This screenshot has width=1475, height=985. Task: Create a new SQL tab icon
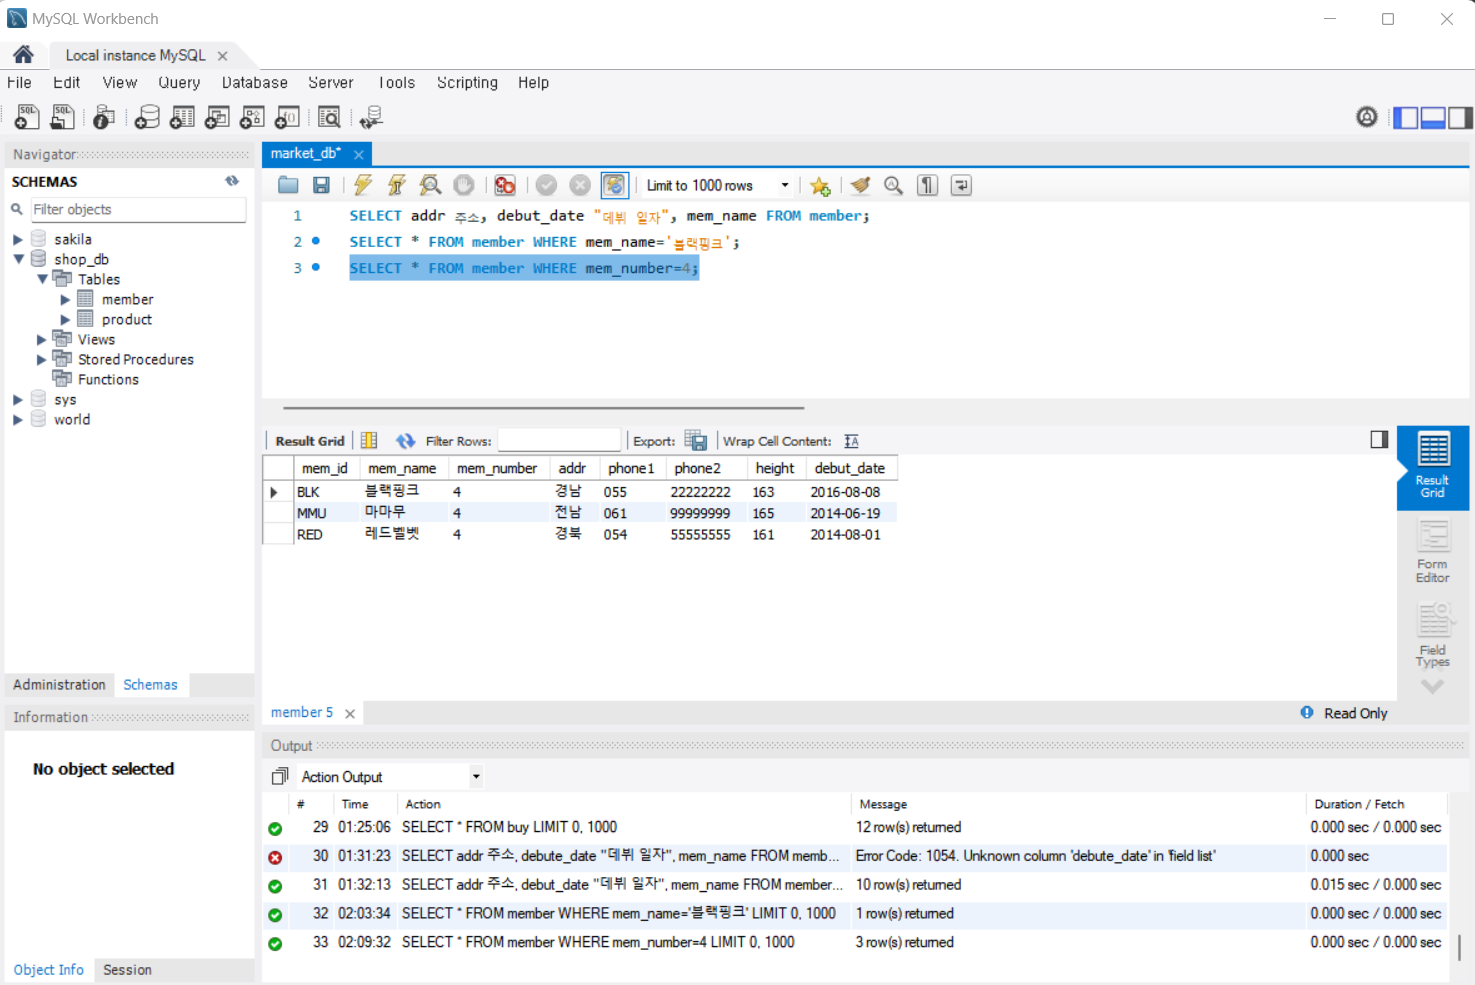coord(27,117)
